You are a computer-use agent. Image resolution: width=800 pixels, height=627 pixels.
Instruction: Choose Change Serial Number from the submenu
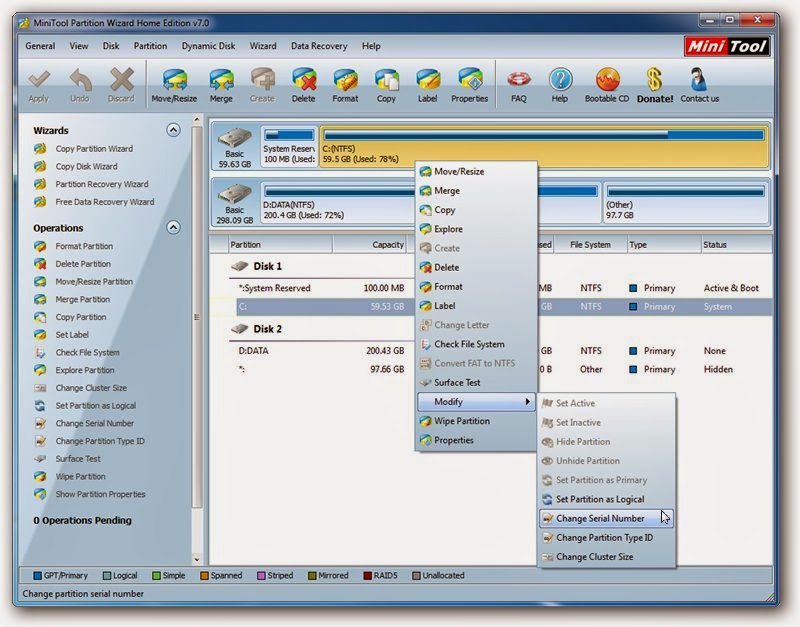600,518
